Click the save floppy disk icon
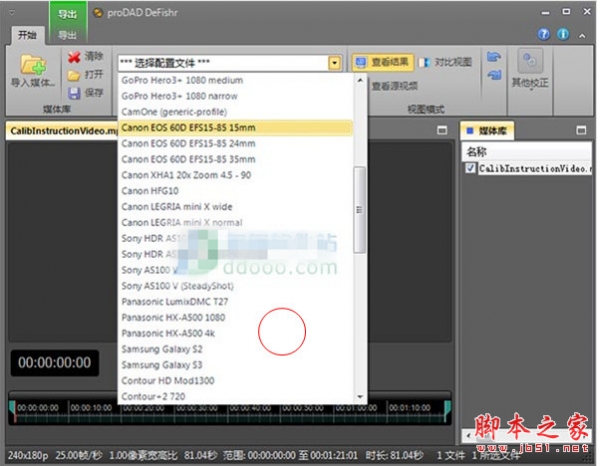600x466 pixels. tap(74, 93)
